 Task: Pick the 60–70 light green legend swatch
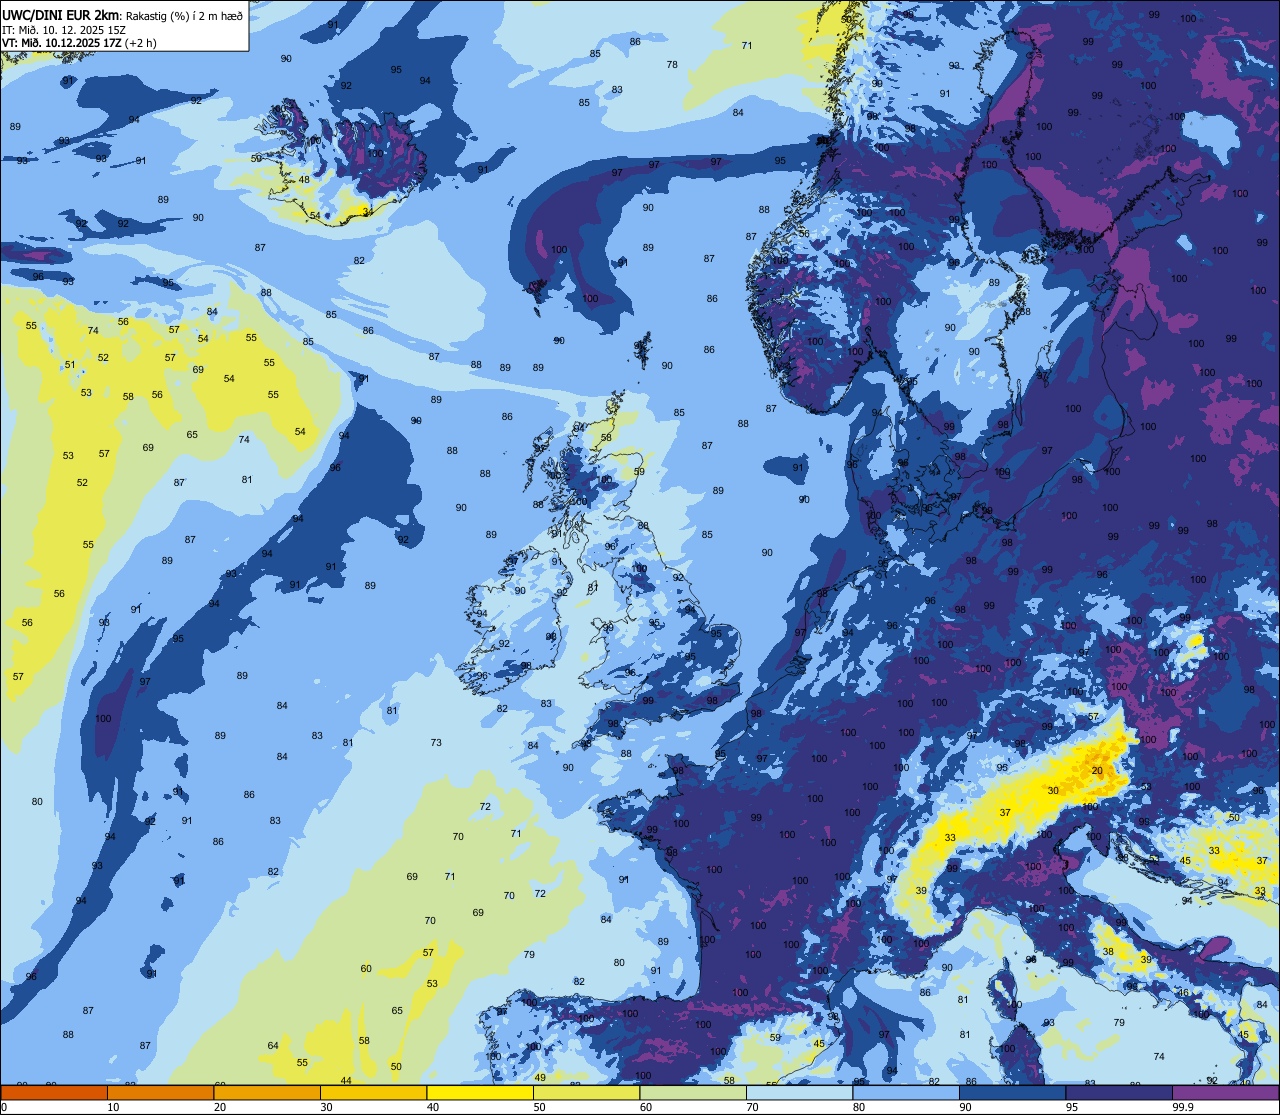point(693,1092)
